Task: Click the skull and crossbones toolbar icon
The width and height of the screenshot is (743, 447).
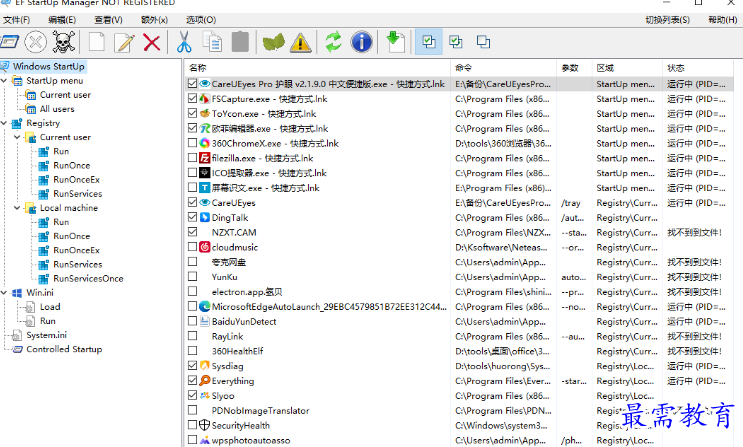Action: coord(63,42)
